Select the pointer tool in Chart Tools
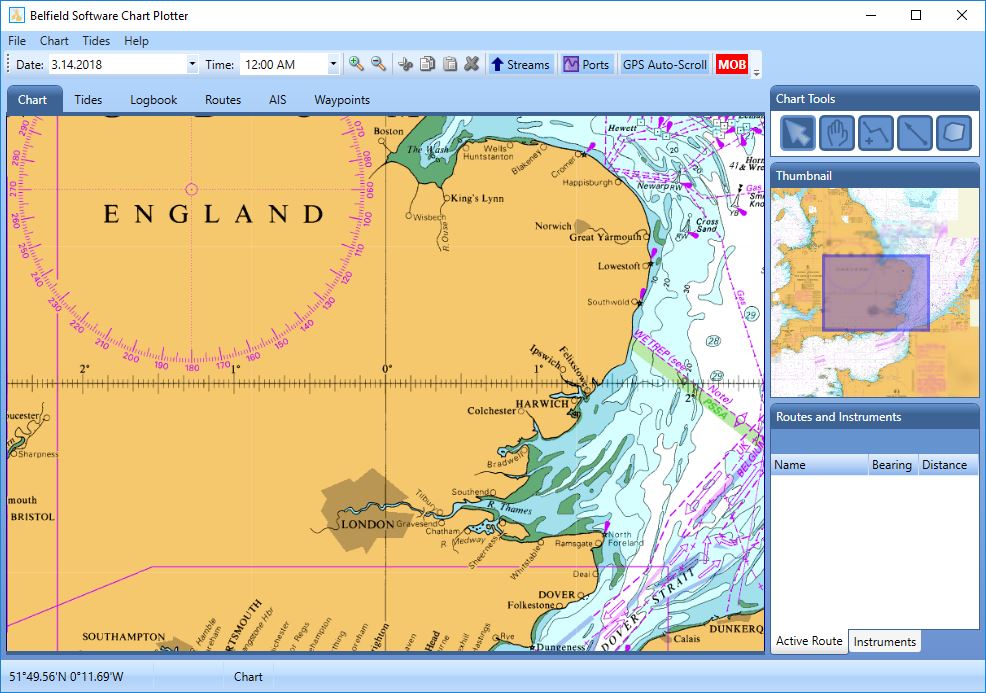Viewport: 986px width, 693px height. (796, 133)
